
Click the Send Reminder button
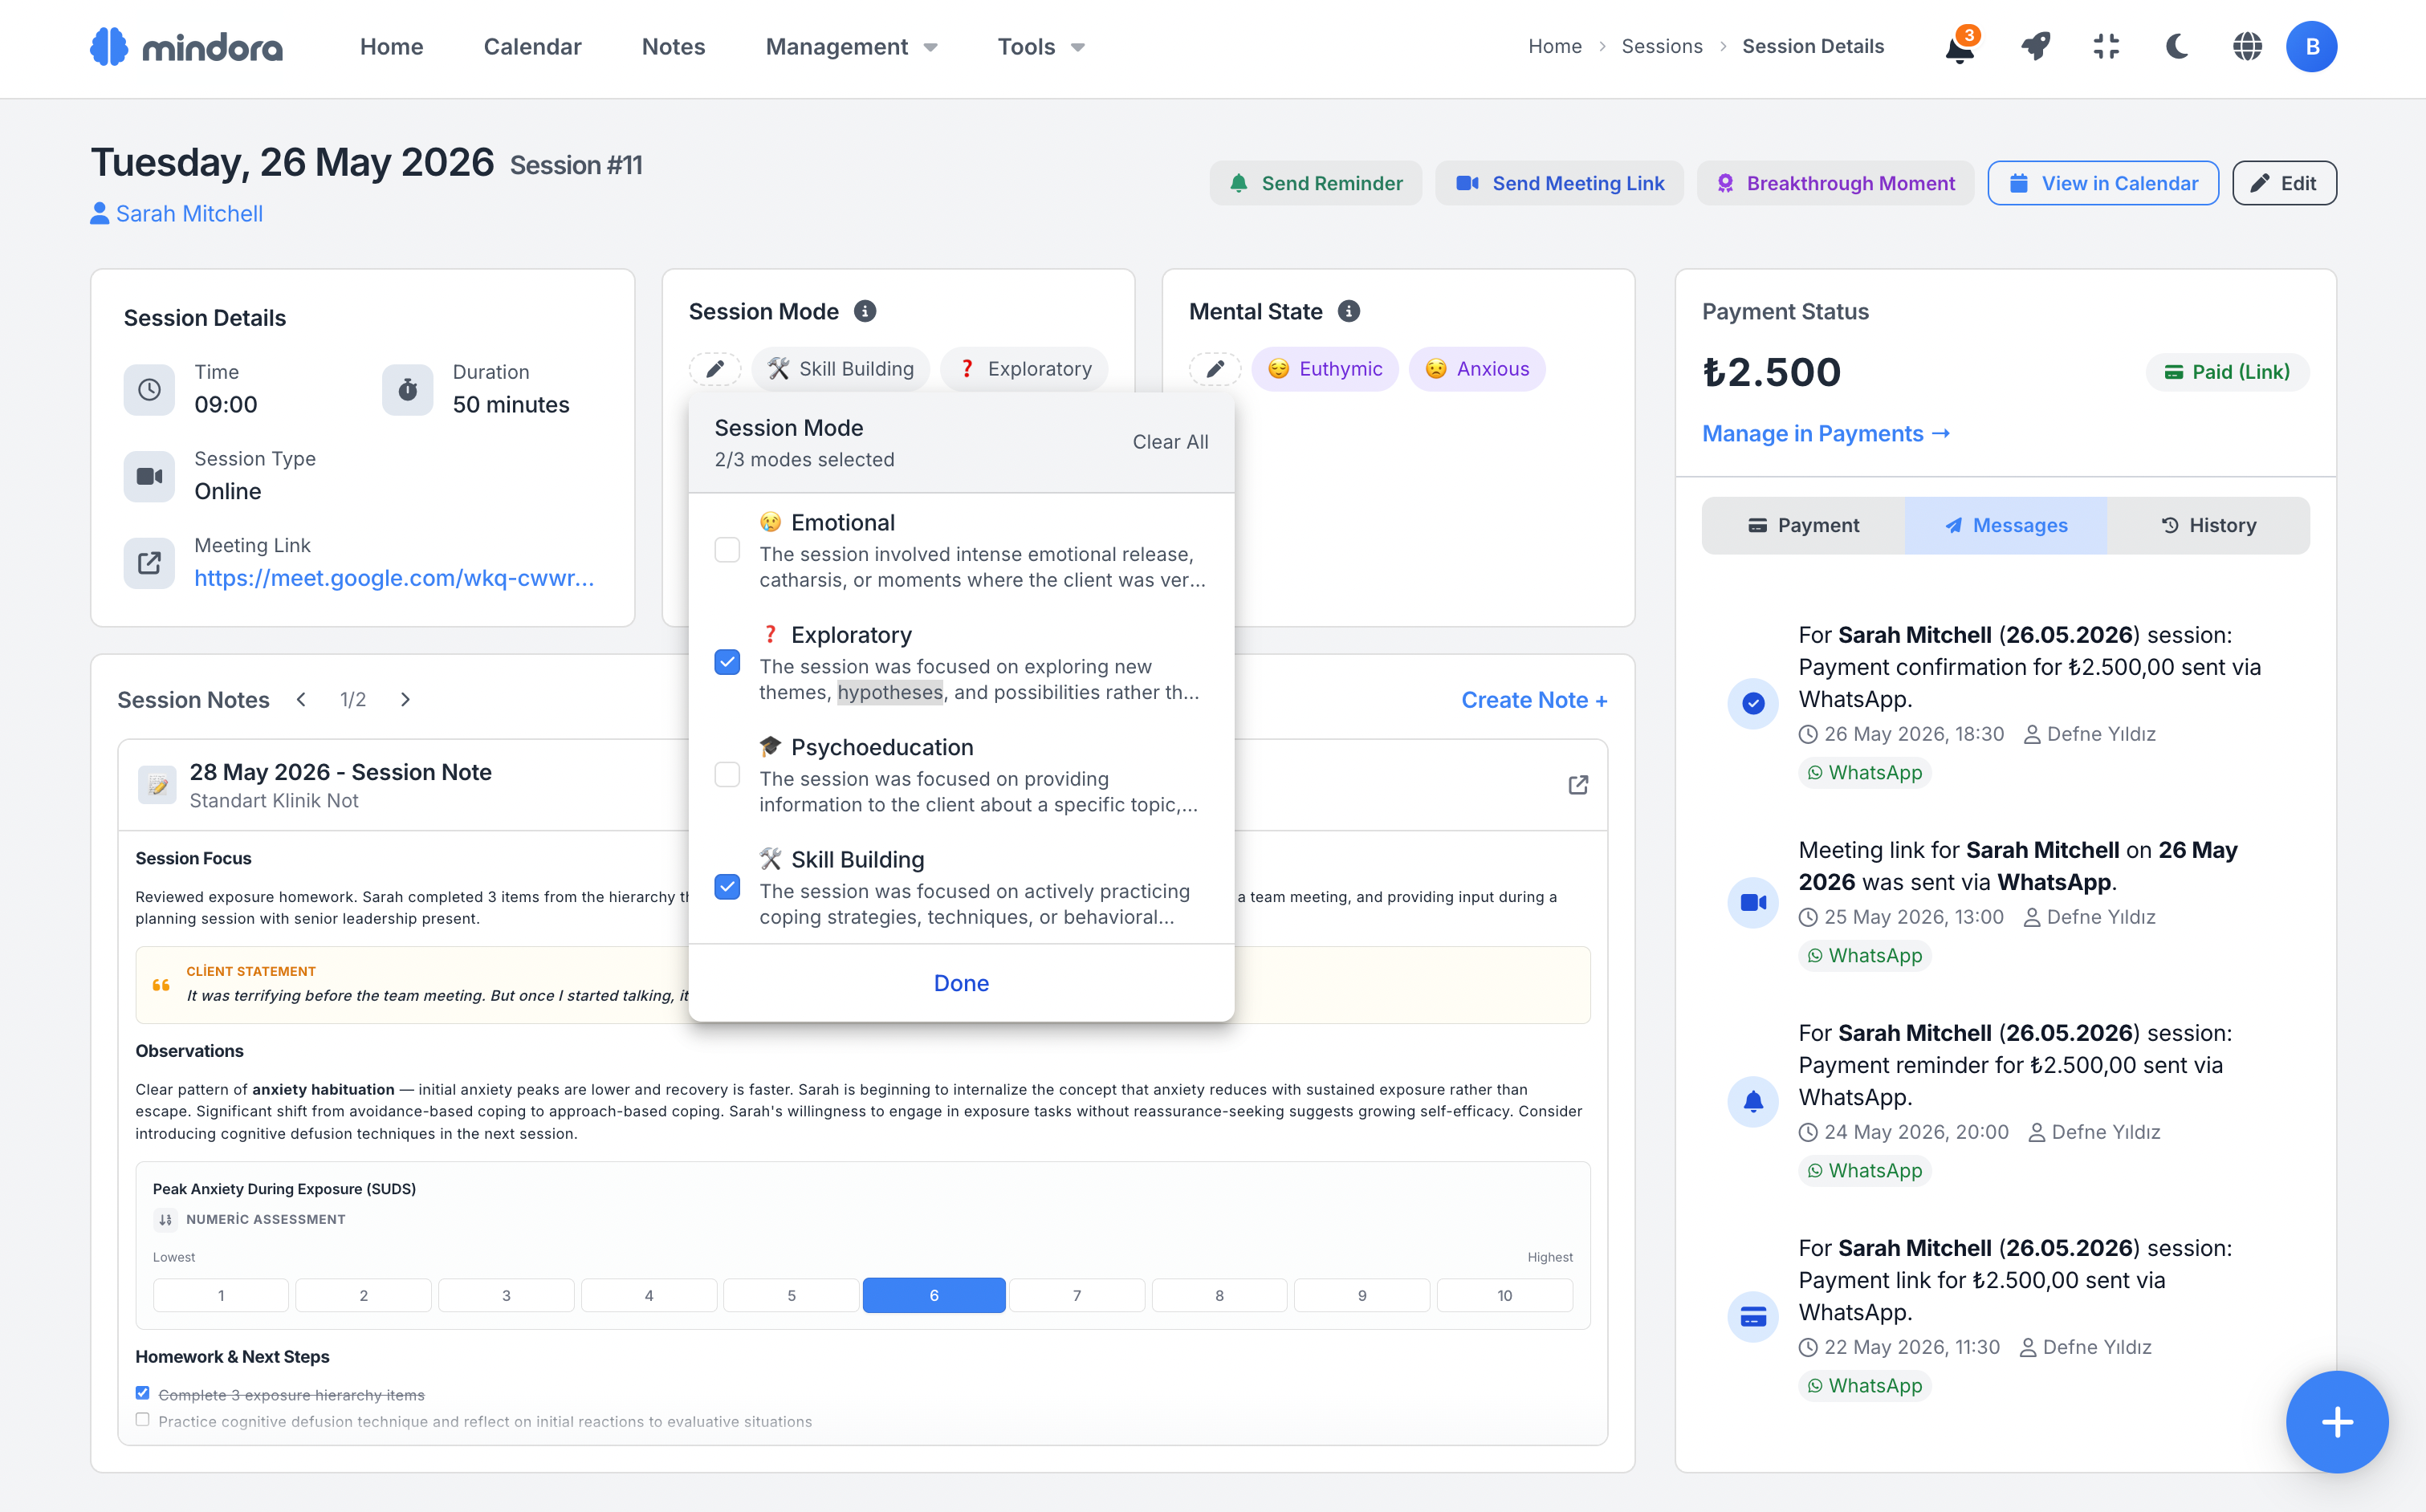coord(1315,183)
